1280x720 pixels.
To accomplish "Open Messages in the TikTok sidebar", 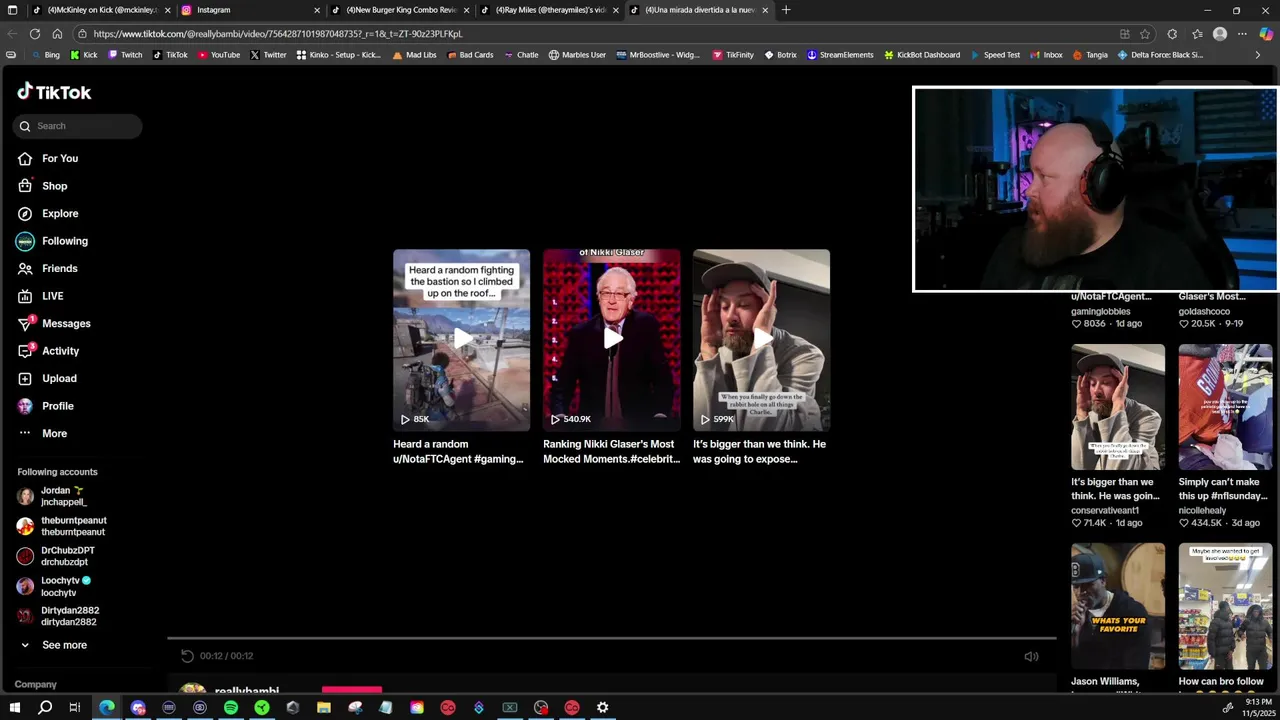I will coord(54,323).
